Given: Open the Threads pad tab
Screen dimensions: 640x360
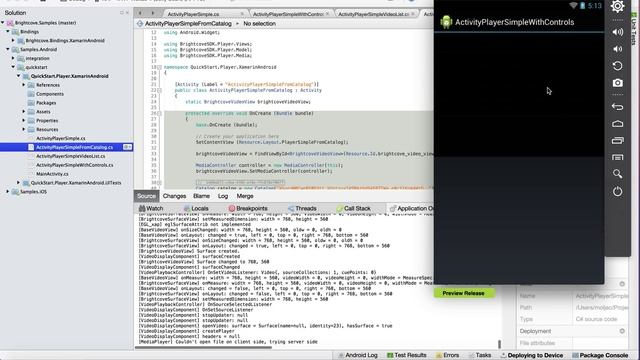Looking at the screenshot, I should pyautogui.click(x=302, y=208).
